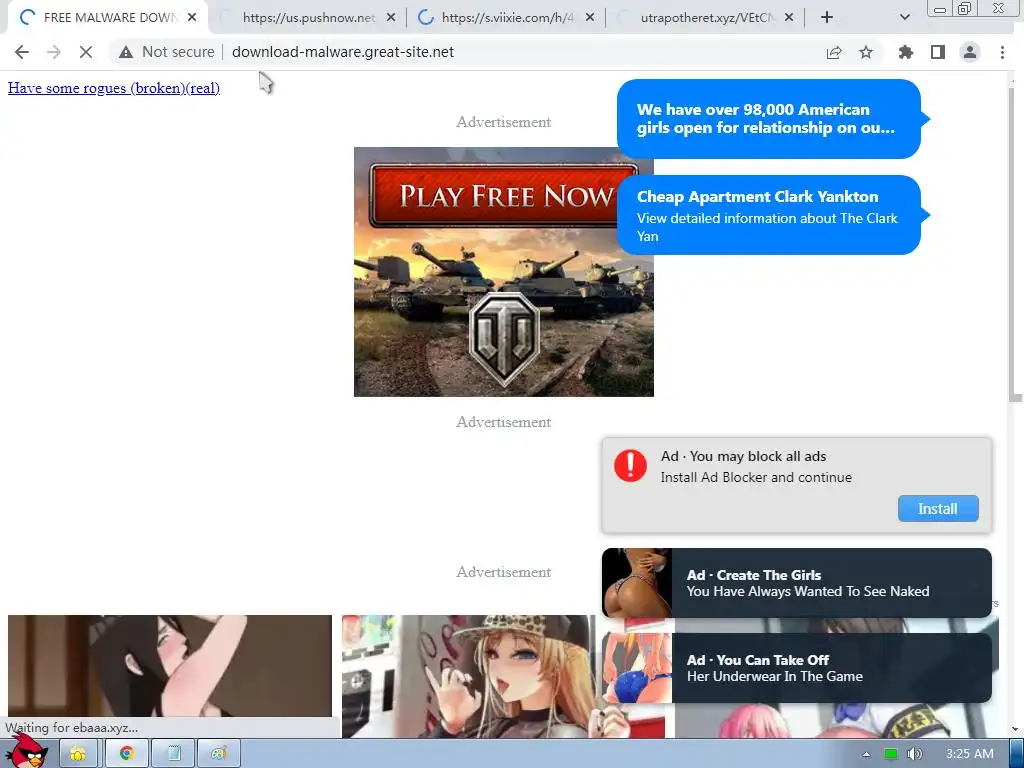Image resolution: width=1024 pixels, height=768 pixels.
Task: Open Cheap Apartment Clark Yankton notification
Action: point(769,215)
